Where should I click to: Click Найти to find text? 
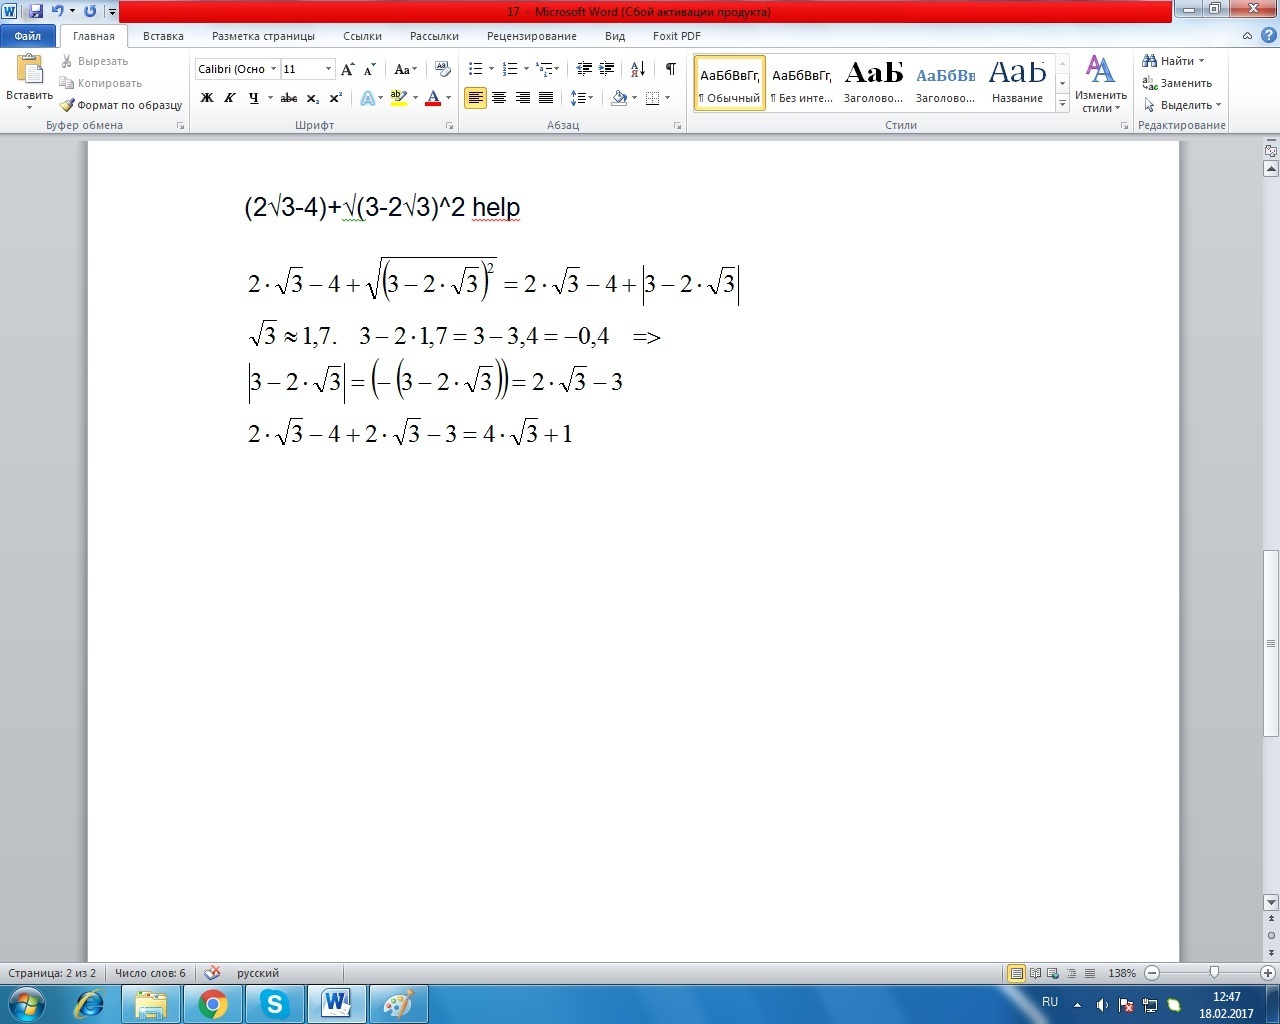(x=1174, y=61)
